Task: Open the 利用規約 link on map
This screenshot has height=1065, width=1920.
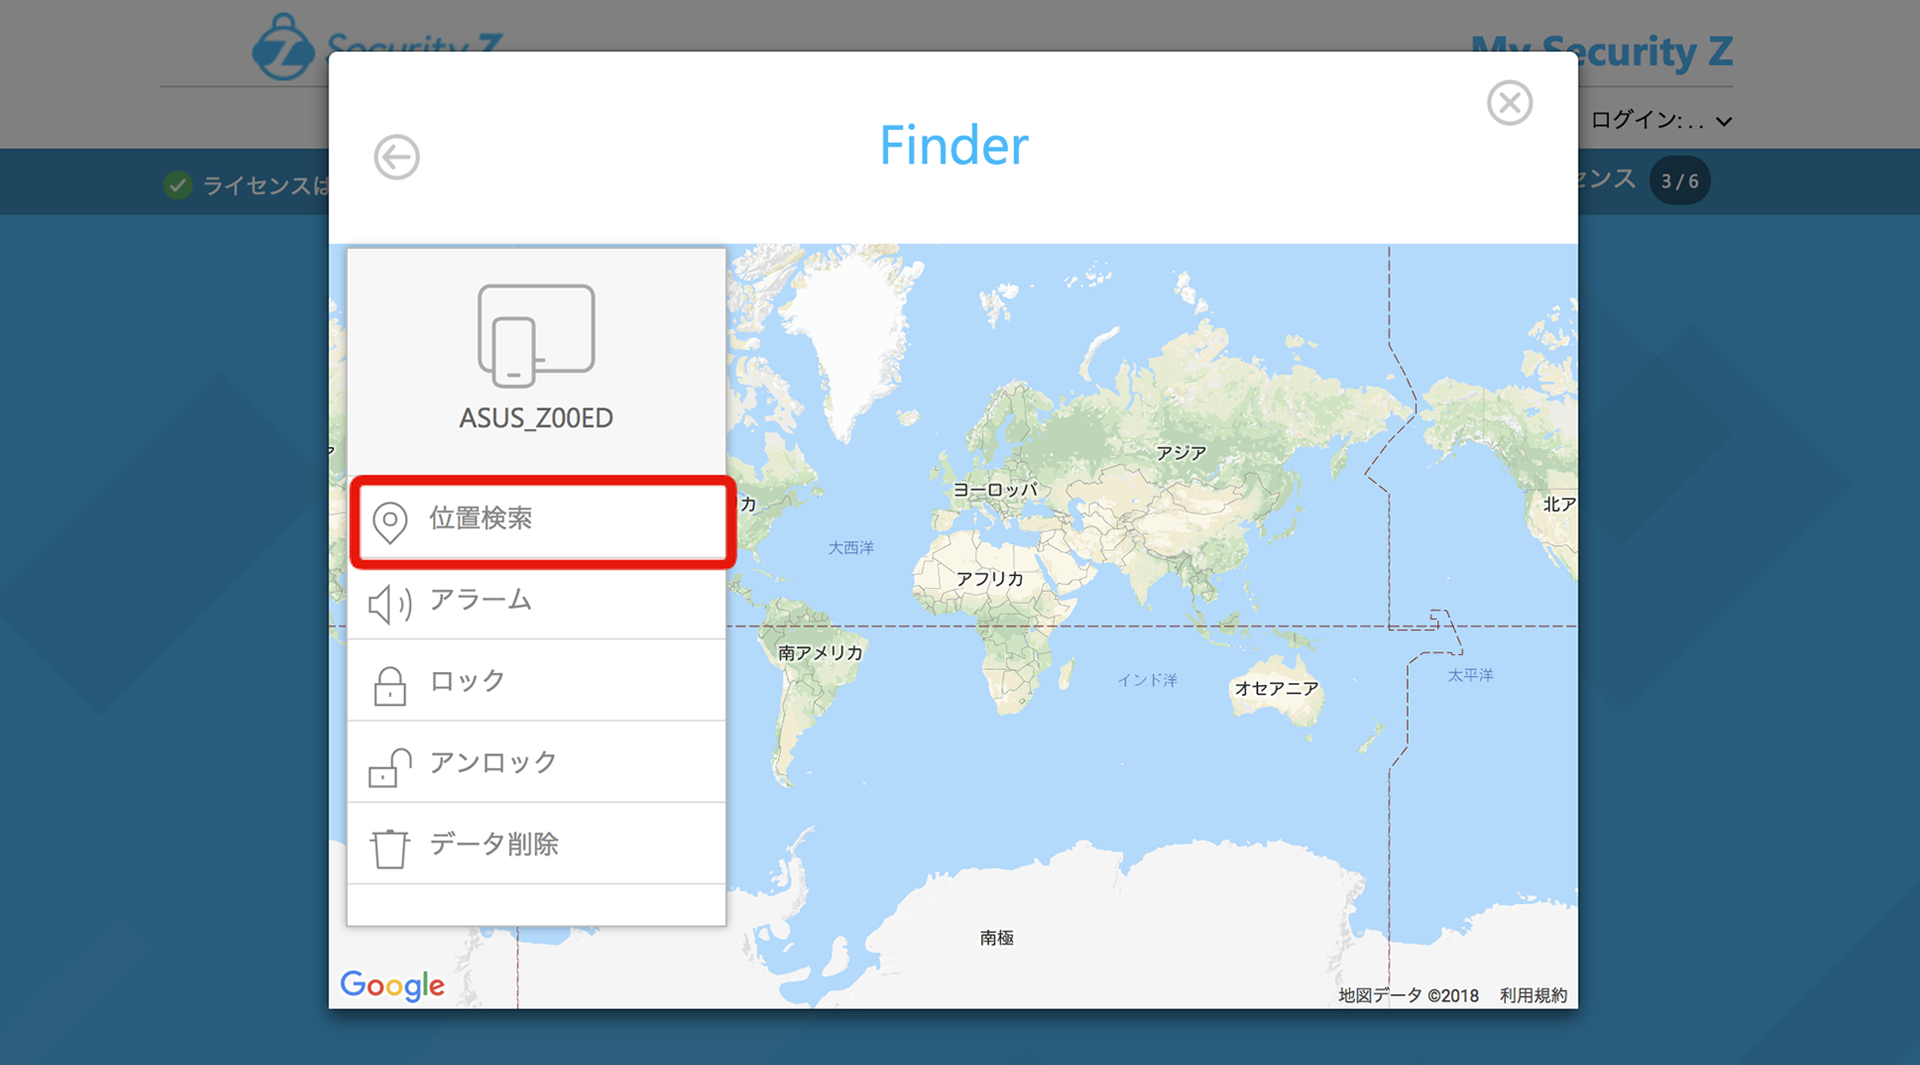Action: point(1533,995)
